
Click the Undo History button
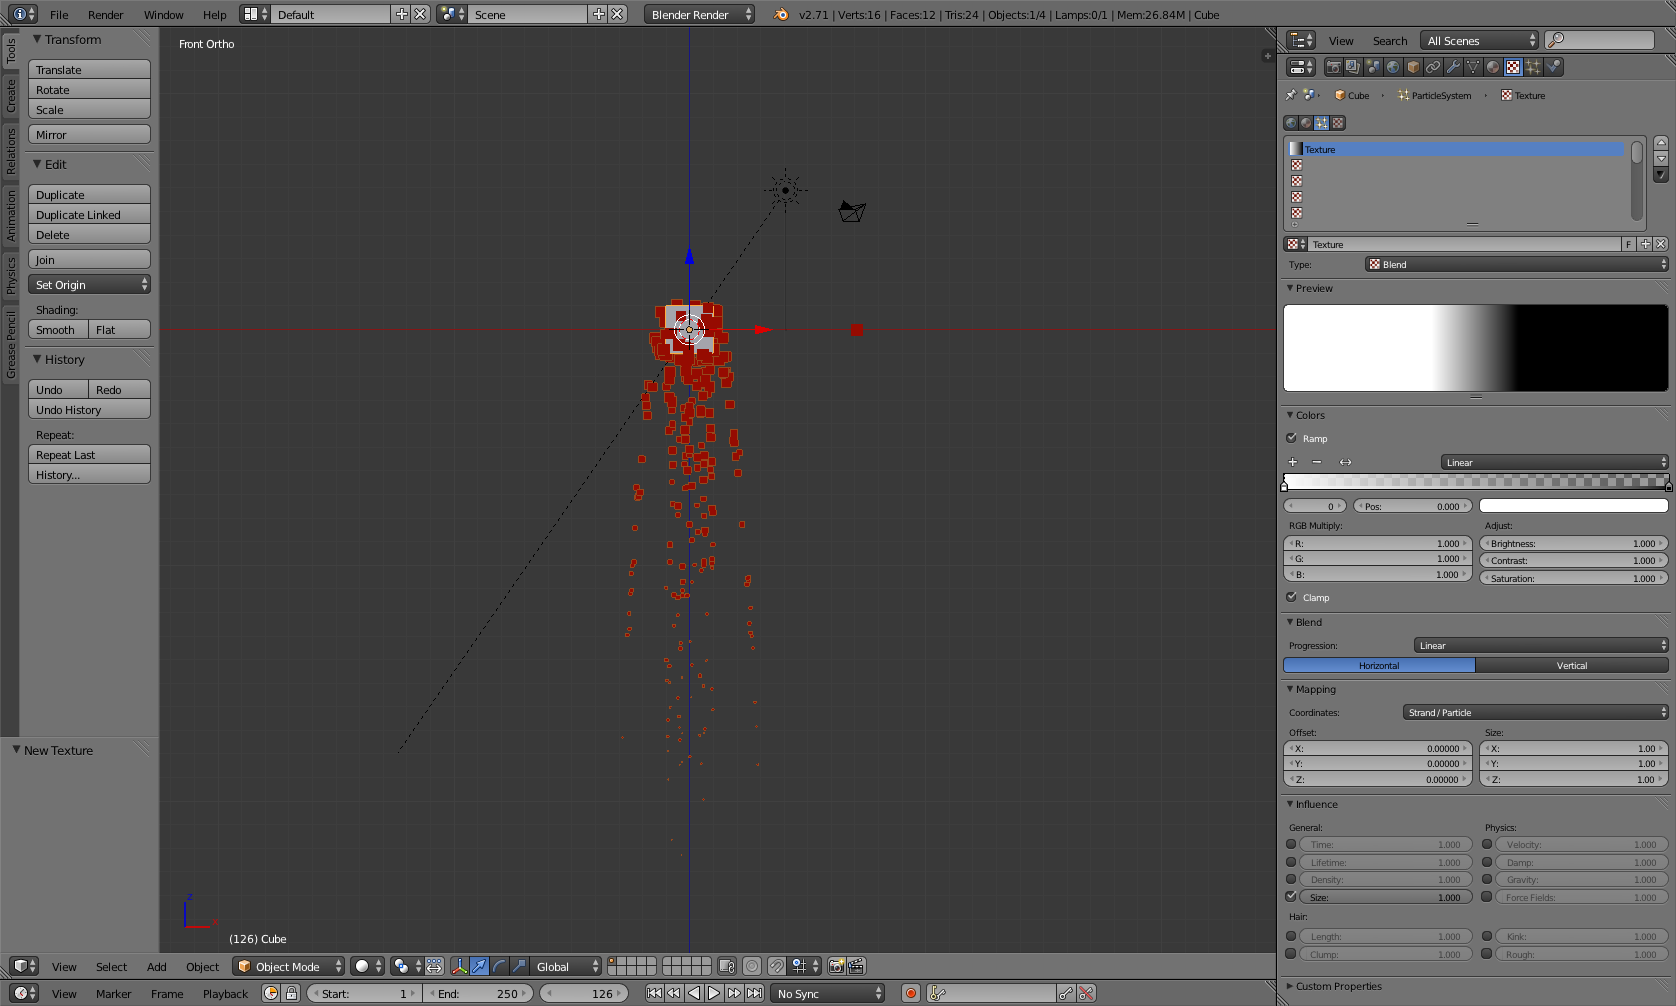pyautogui.click(x=89, y=409)
